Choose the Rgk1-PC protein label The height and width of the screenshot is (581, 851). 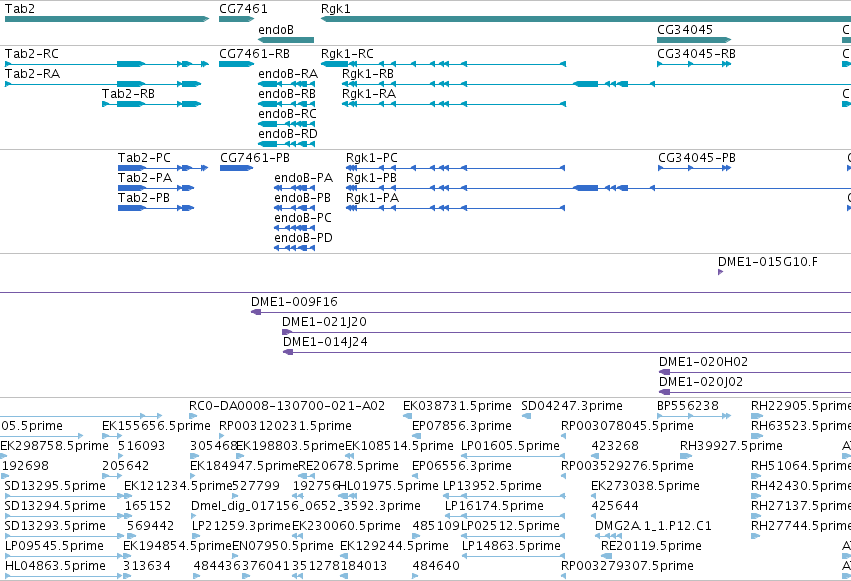click(x=372, y=158)
